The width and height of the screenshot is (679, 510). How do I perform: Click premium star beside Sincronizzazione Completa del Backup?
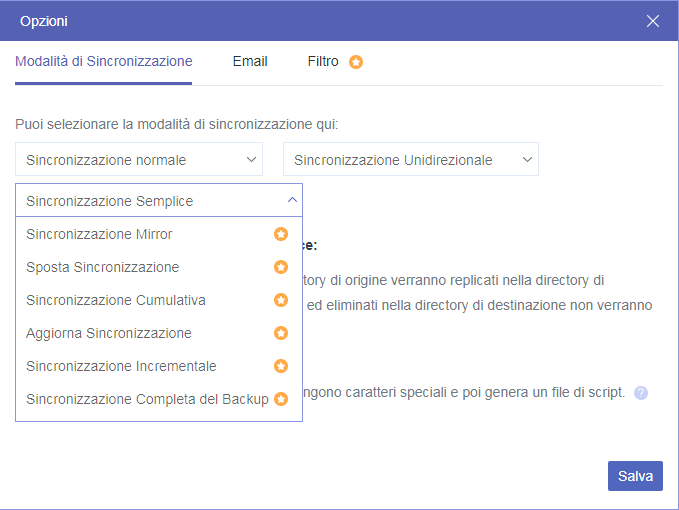pyautogui.click(x=281, y=399)
